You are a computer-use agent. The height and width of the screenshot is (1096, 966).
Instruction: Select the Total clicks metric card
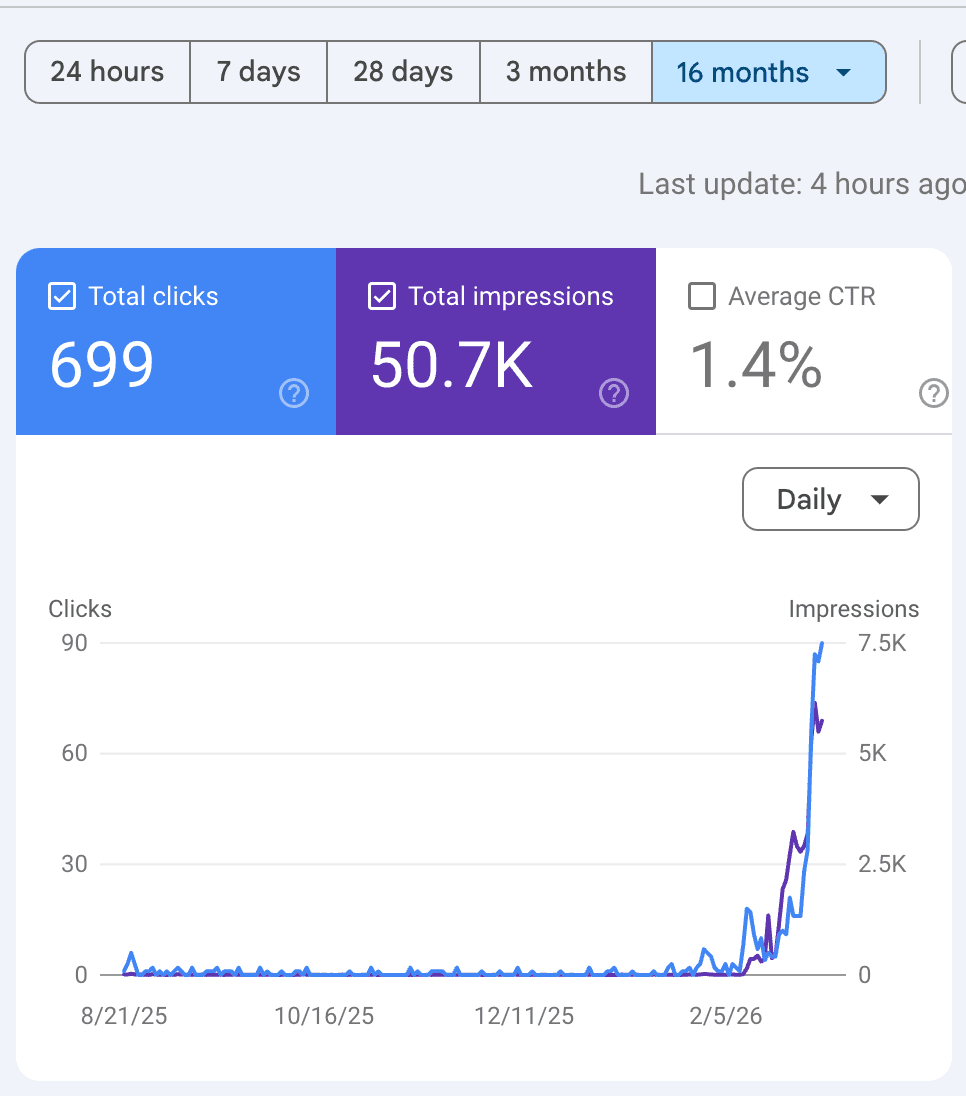click(x=175, y=342)
